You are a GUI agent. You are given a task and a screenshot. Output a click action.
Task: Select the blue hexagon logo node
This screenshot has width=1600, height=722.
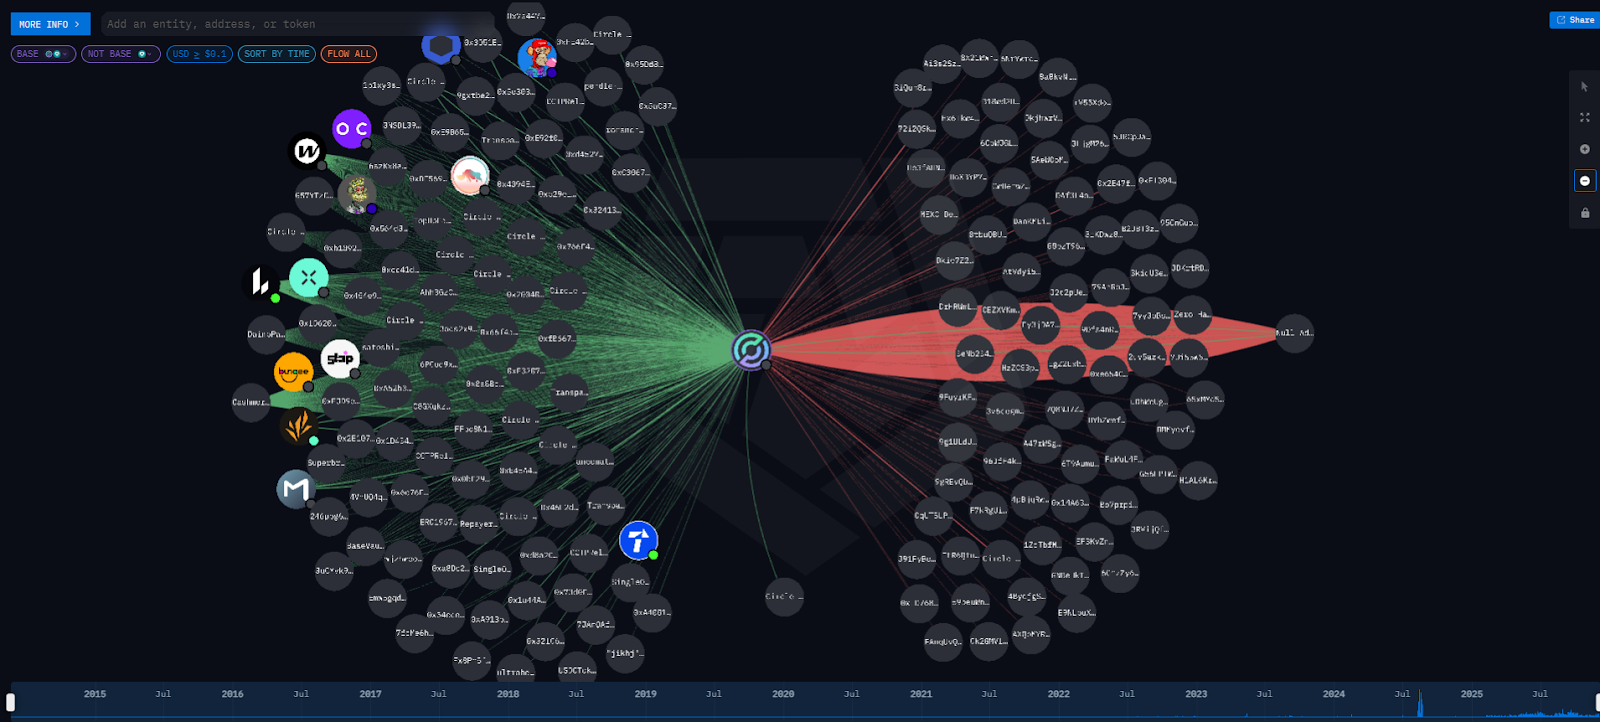[x=441, y=45]
